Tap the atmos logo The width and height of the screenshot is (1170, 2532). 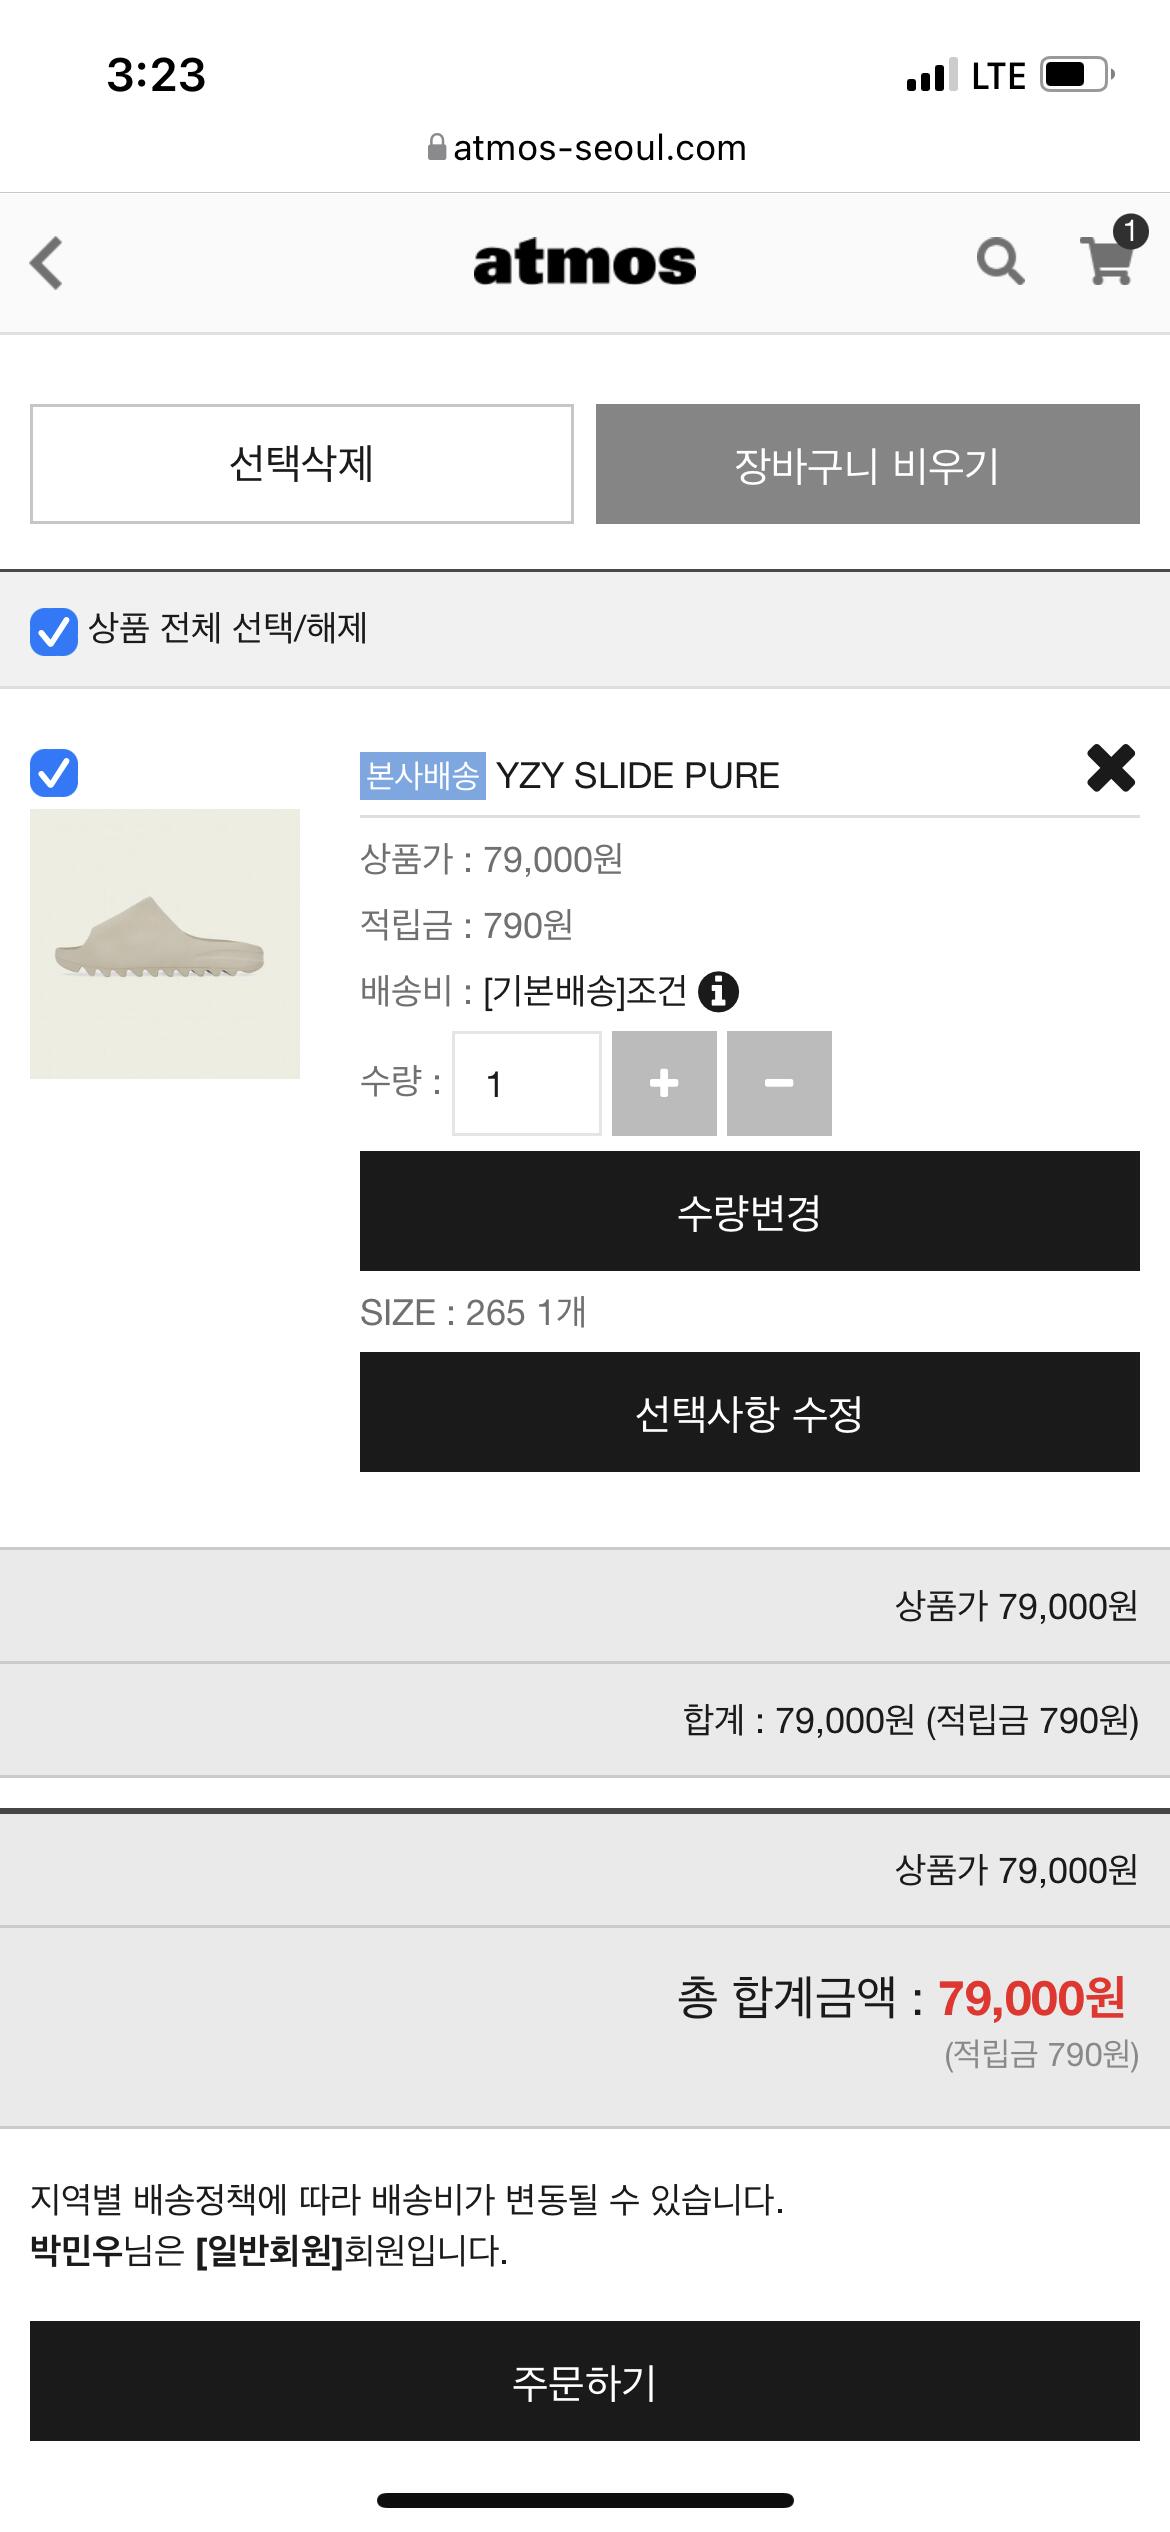click(585, 263)
